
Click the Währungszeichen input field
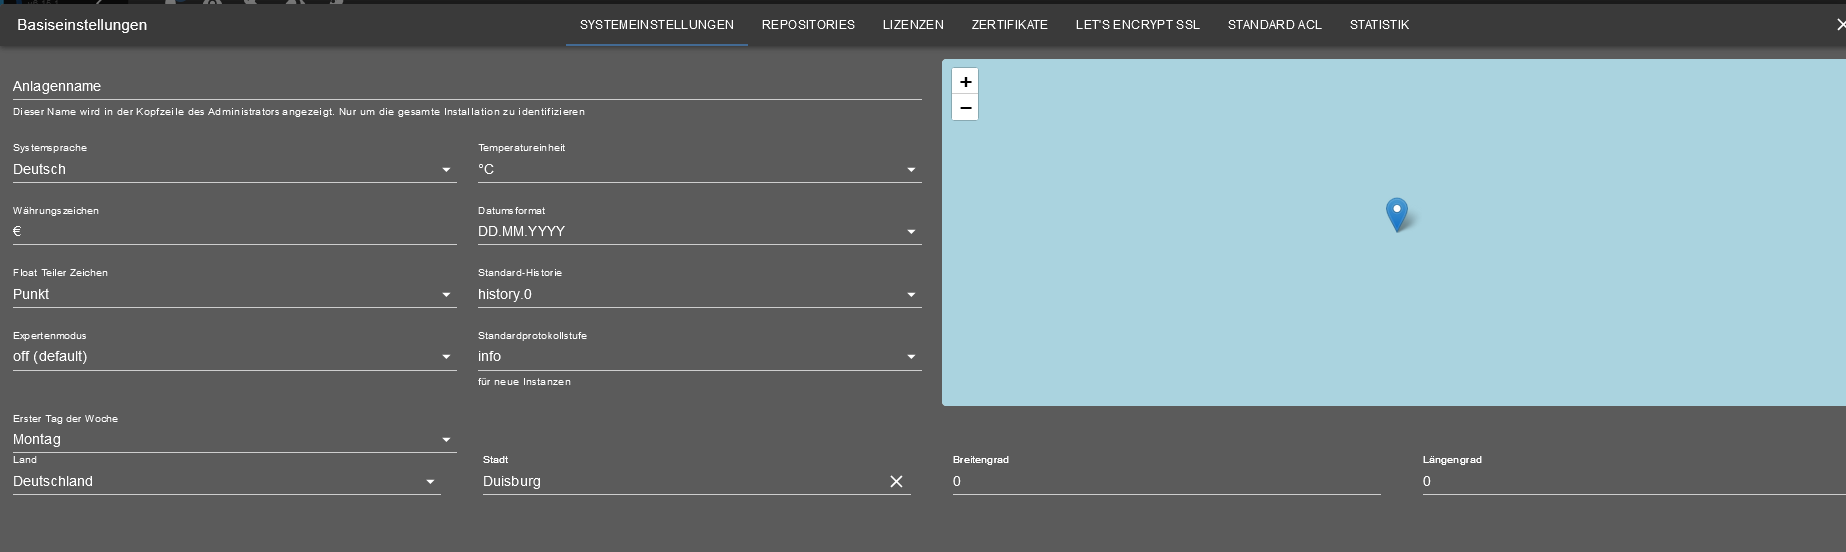pyautogui.click(x=234, y=232)
